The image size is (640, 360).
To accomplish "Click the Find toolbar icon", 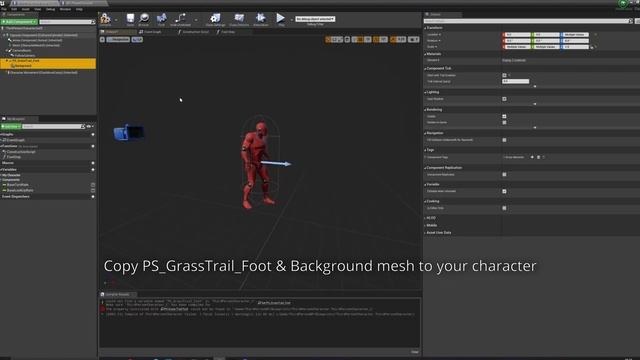I will [x=161, y=19].
